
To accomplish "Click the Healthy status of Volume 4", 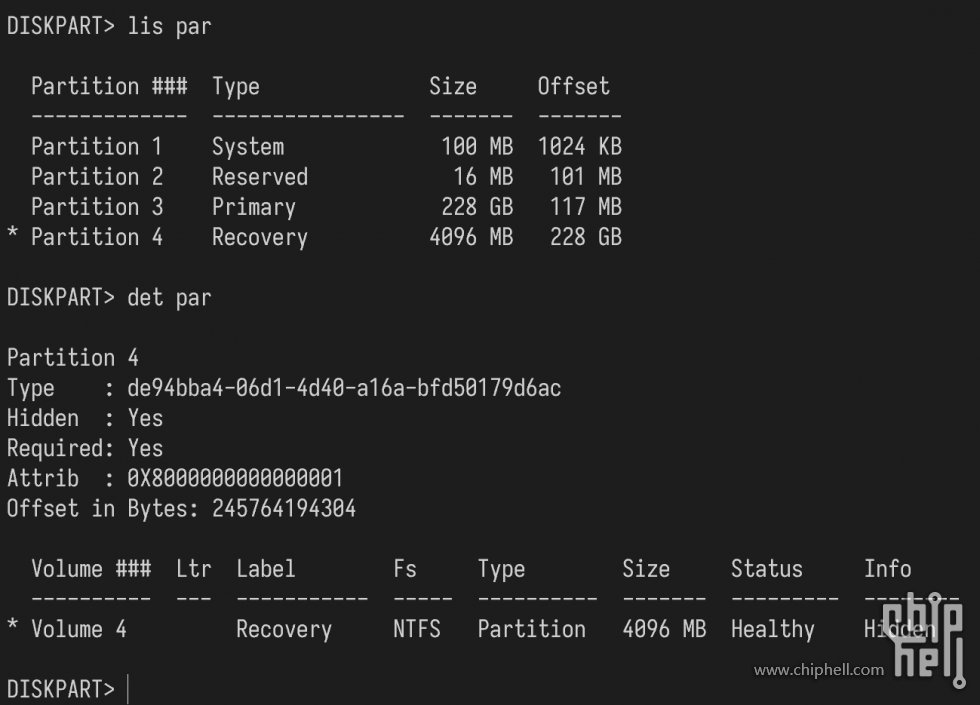I will 772,629.
